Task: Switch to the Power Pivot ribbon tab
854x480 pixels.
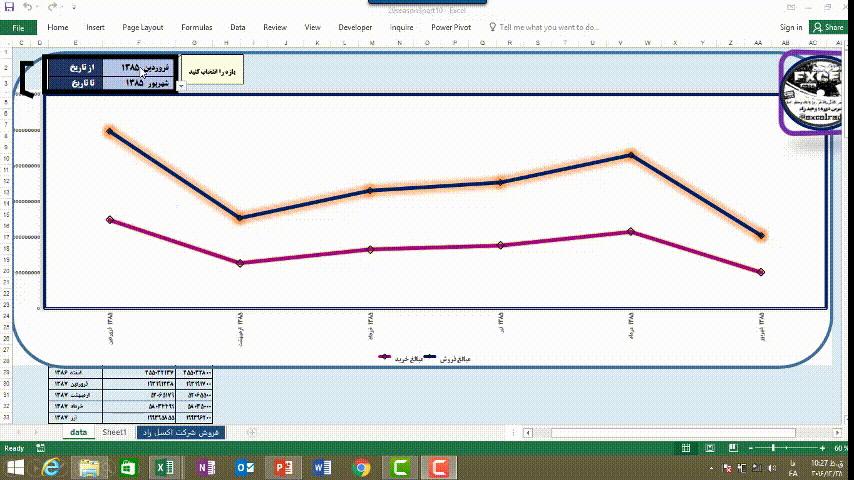Action: coord(451,27)
